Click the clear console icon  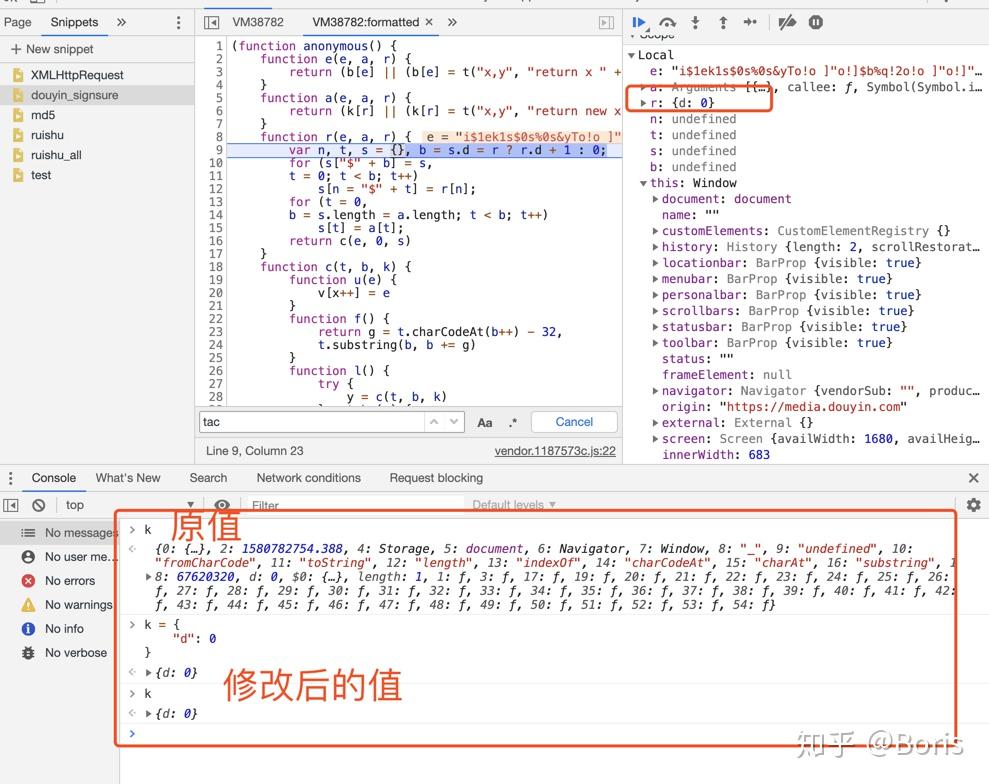click(40, 505)
